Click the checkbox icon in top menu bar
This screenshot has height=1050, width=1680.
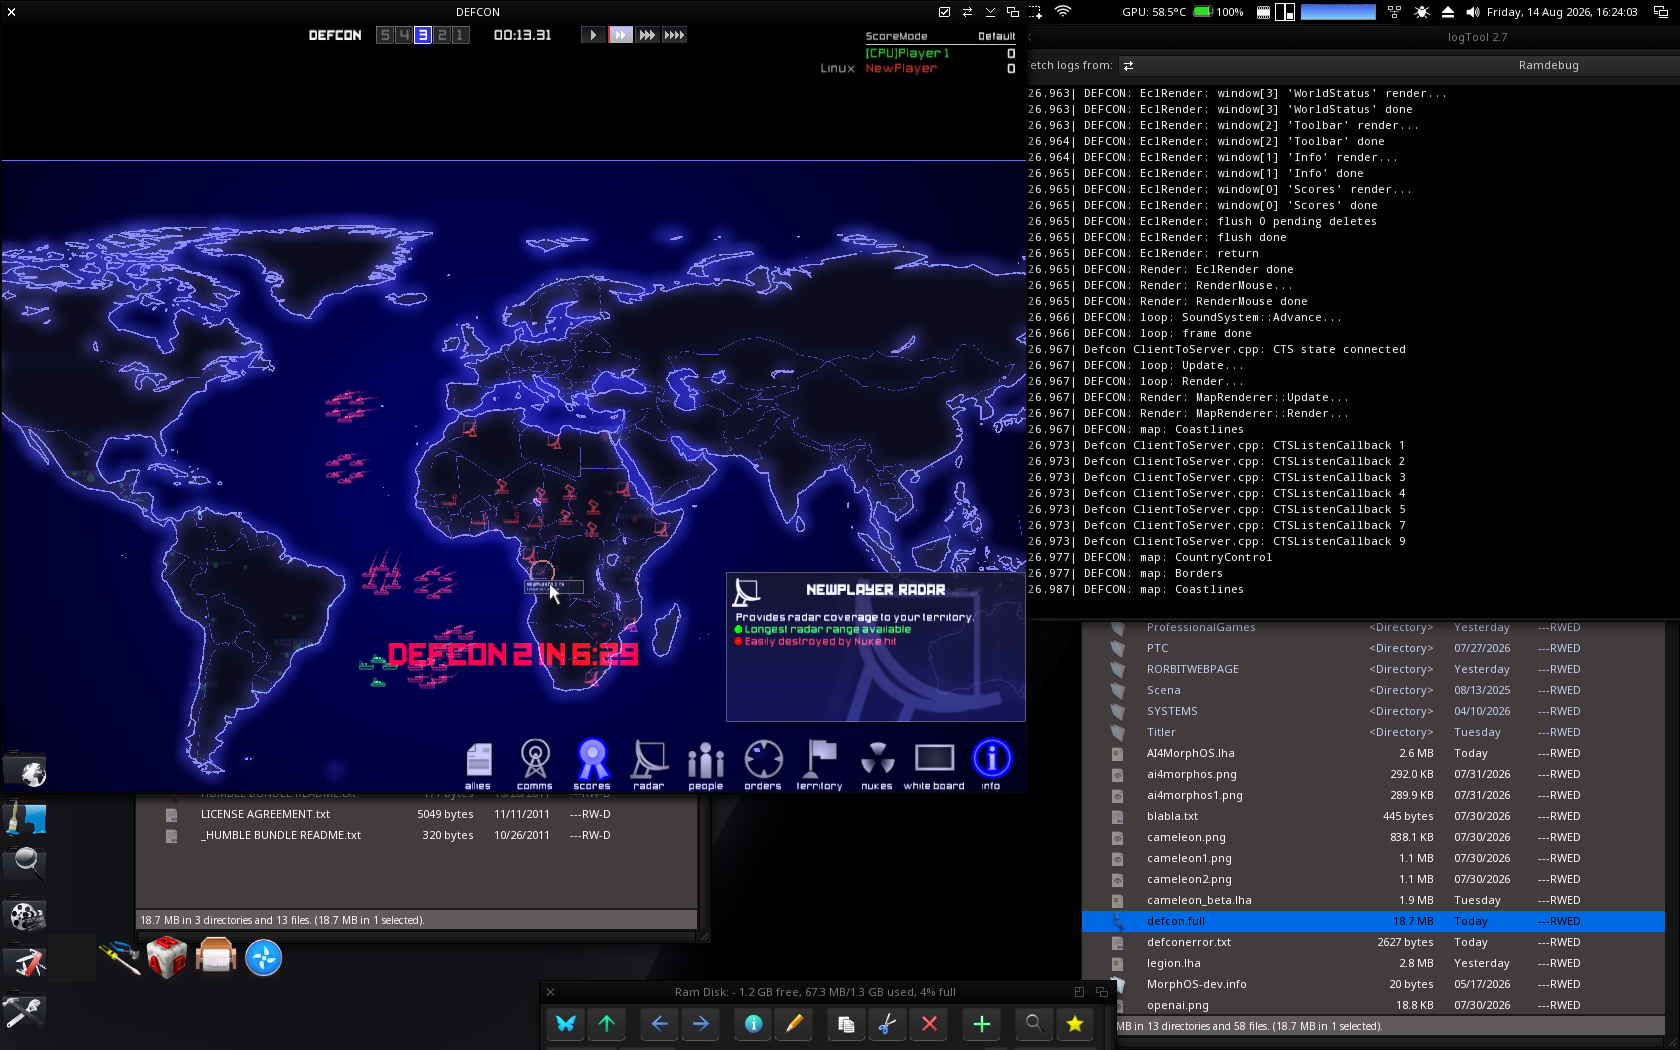click(x=944, y=12)
